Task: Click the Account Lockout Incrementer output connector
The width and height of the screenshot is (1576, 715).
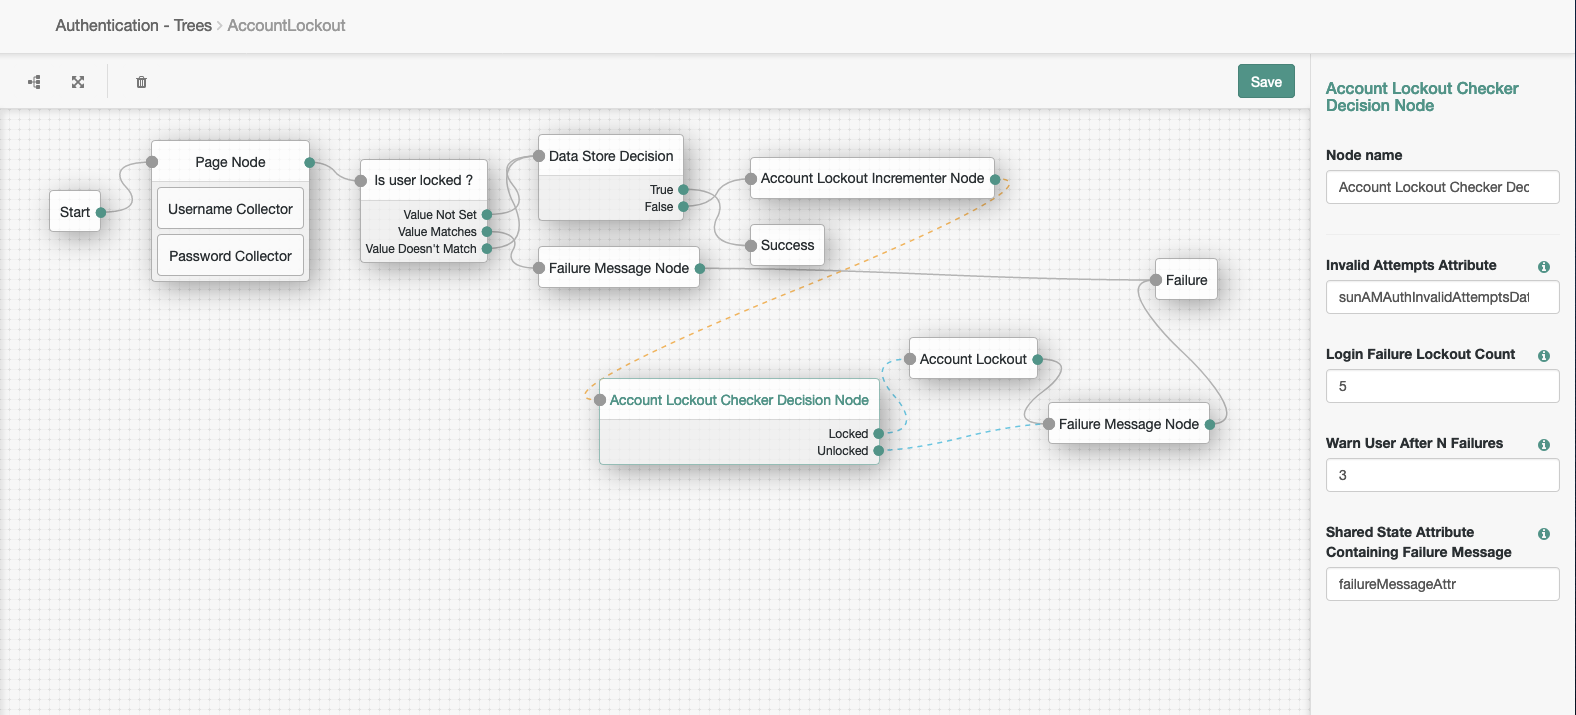Action: pyautogui.click(x=995, y=180)
